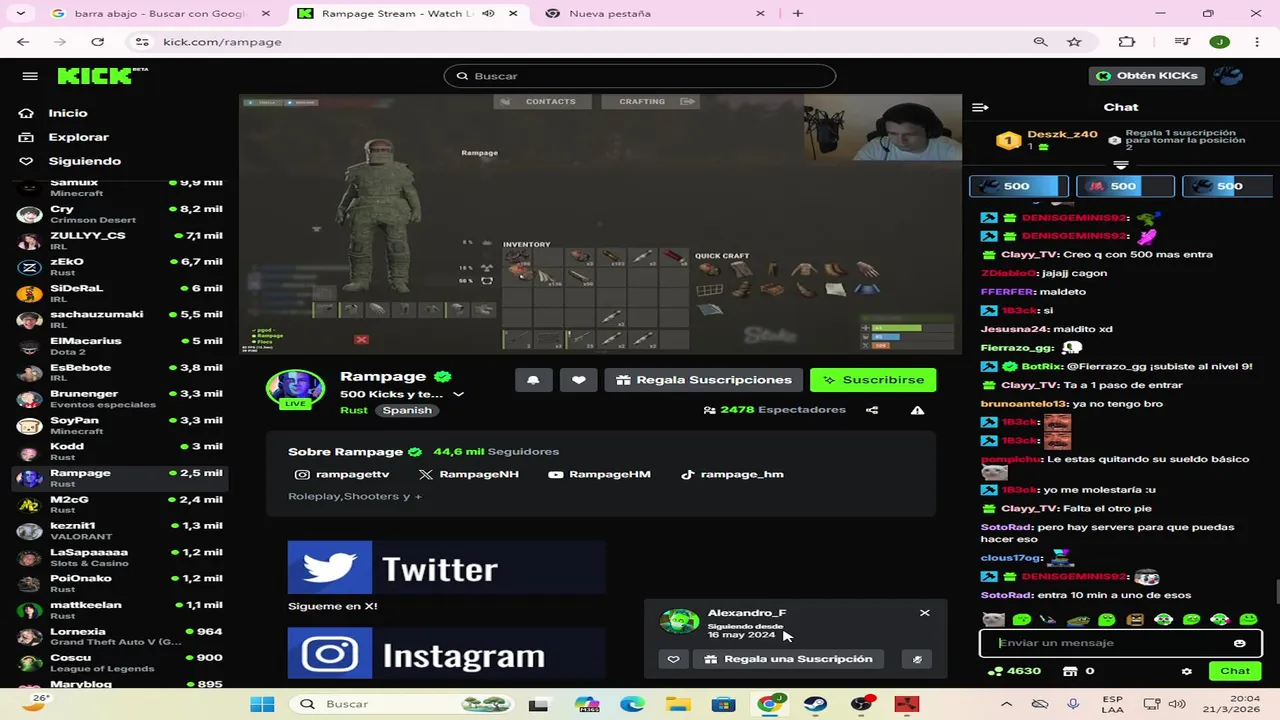Viewport: 1280px width, 720px height.
Task: Click Rampage's channel avatar with LIVE badge
Action: 295,389
